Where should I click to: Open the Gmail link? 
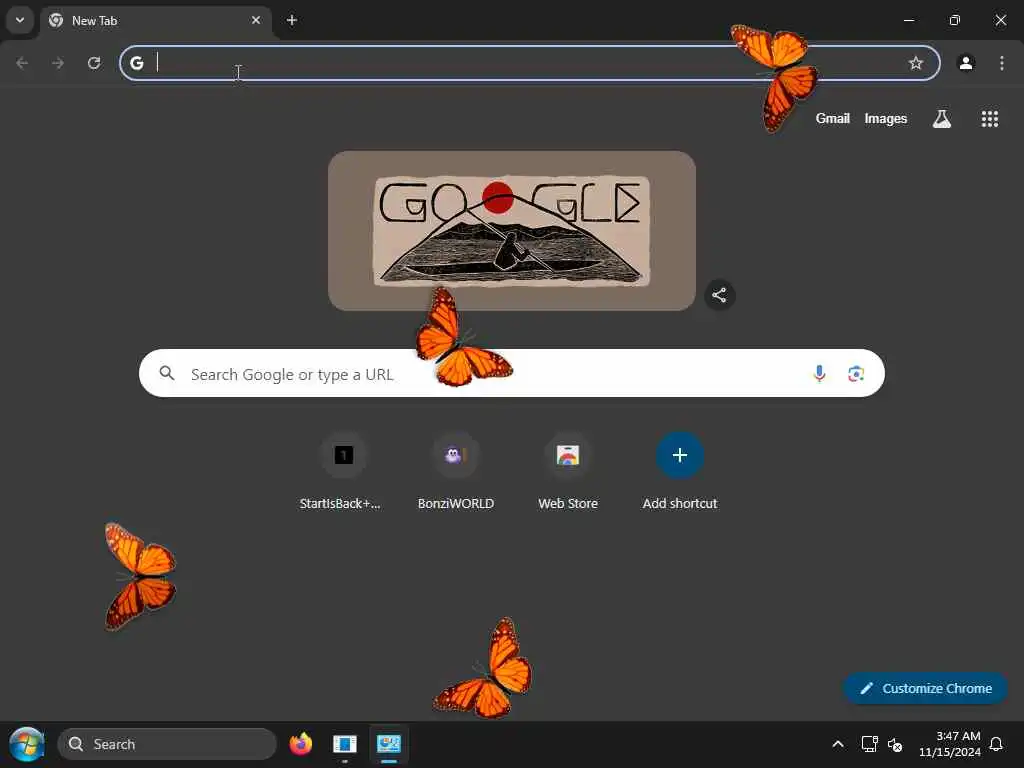tap(833, 118)
